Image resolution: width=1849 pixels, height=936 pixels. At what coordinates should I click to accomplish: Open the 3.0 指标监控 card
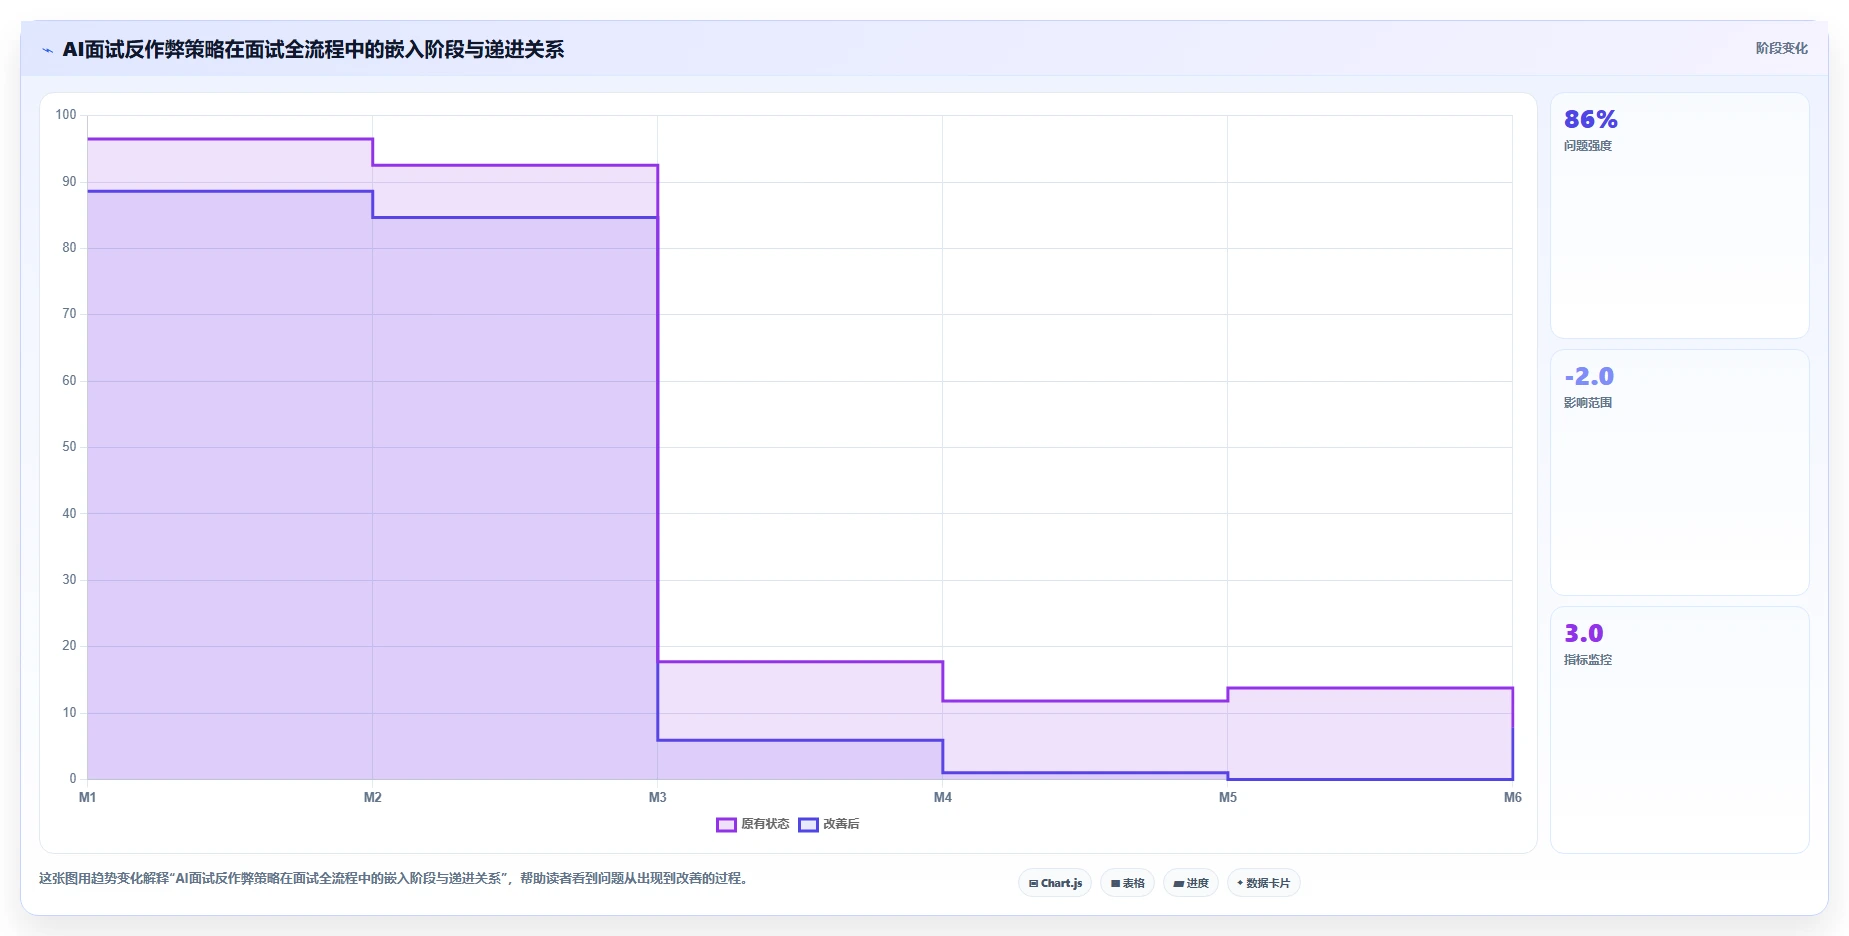coord(1679,730)
